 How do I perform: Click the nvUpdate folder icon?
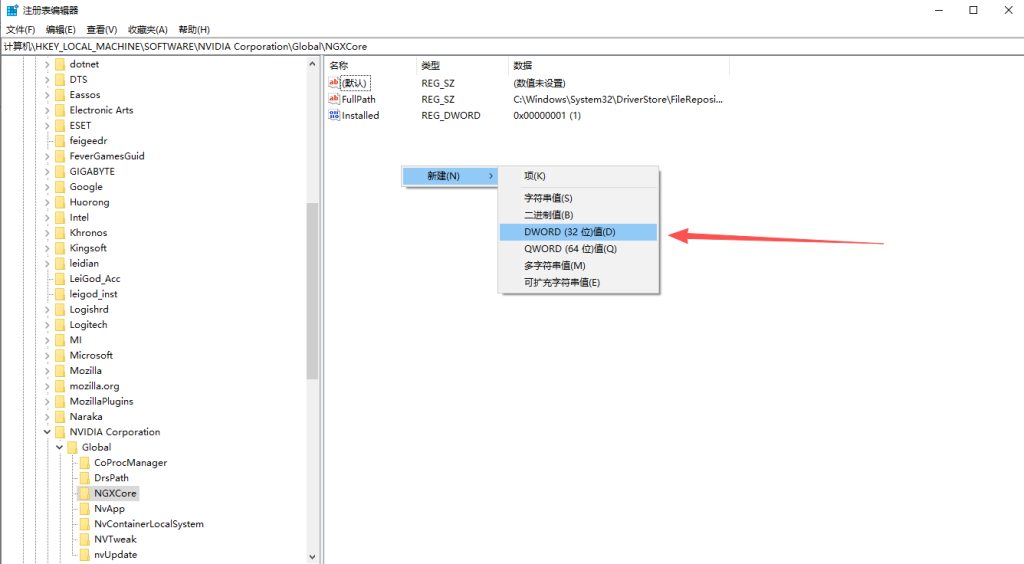[84, 554]
